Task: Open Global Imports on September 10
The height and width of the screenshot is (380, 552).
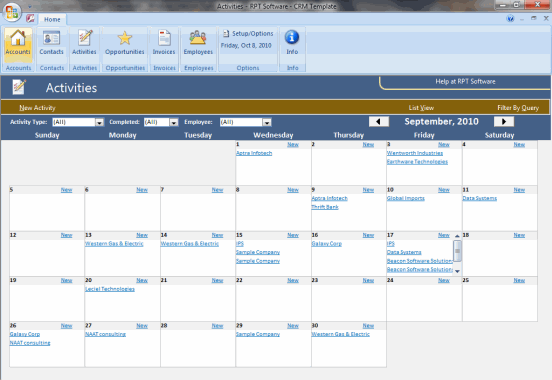Action: [406, 198]
